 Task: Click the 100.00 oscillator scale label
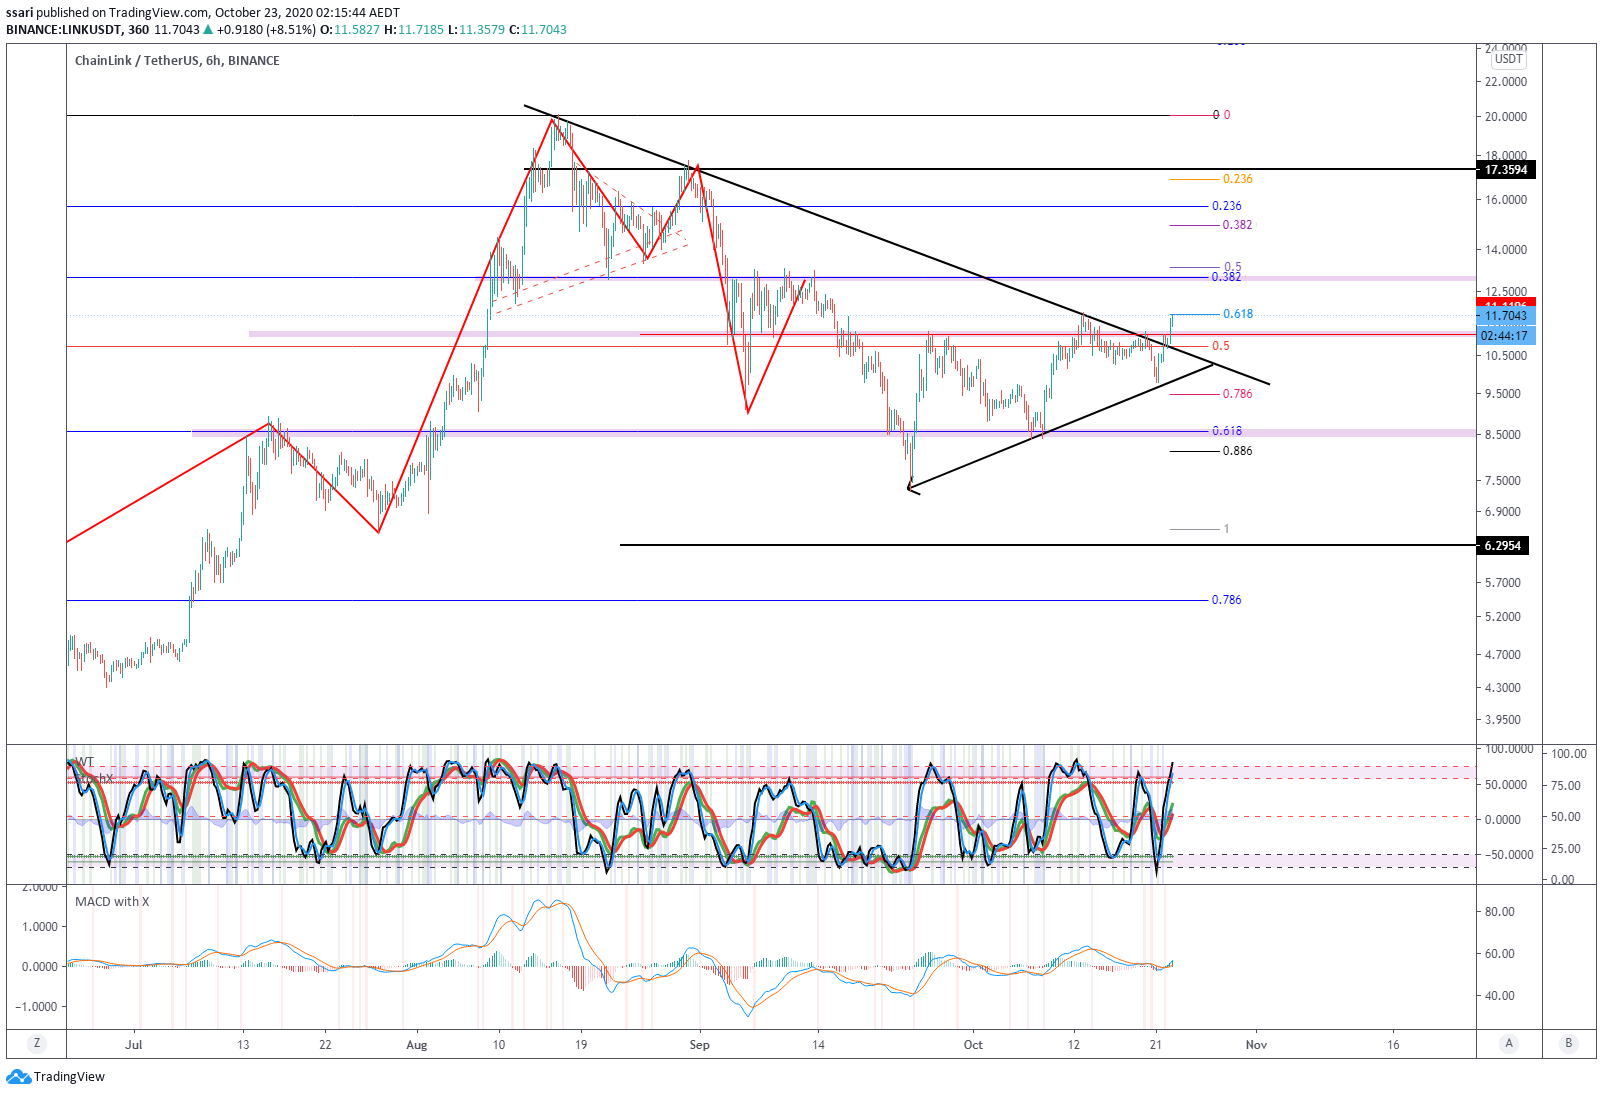pos(1568,754)
